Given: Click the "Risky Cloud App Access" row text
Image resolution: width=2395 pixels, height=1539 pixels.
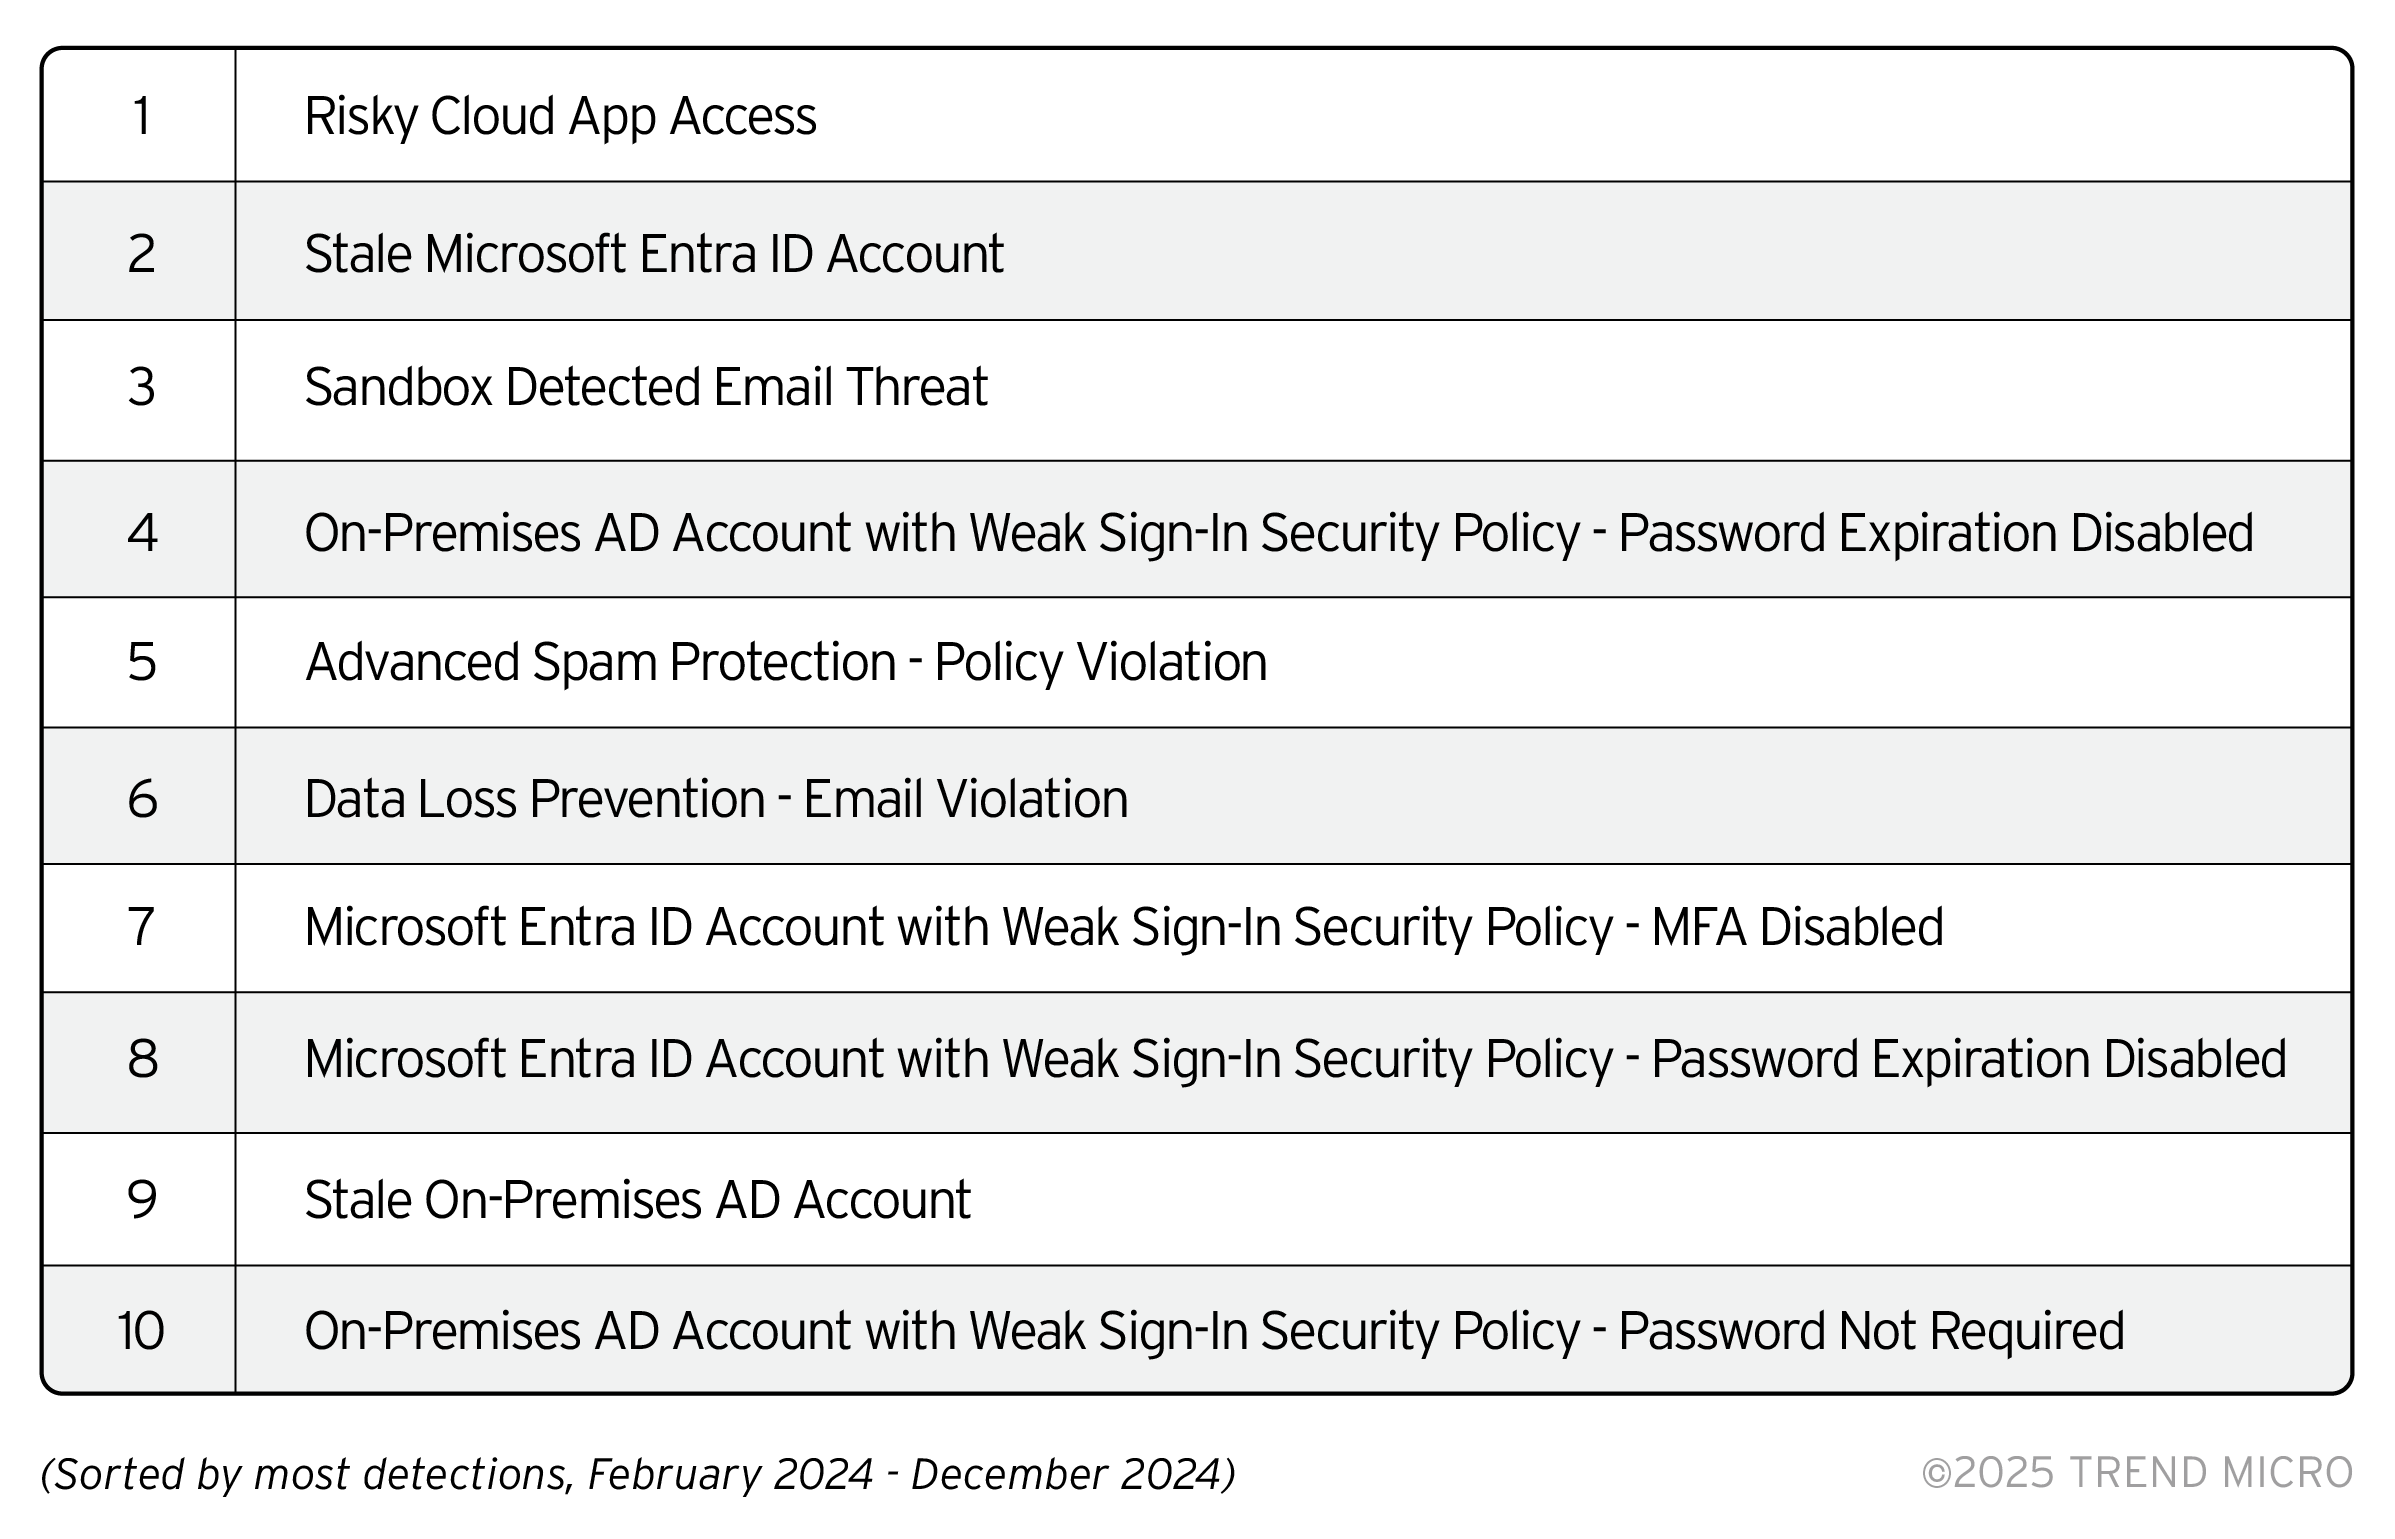Looking at the screenshot, I should [x=560, y=116].
